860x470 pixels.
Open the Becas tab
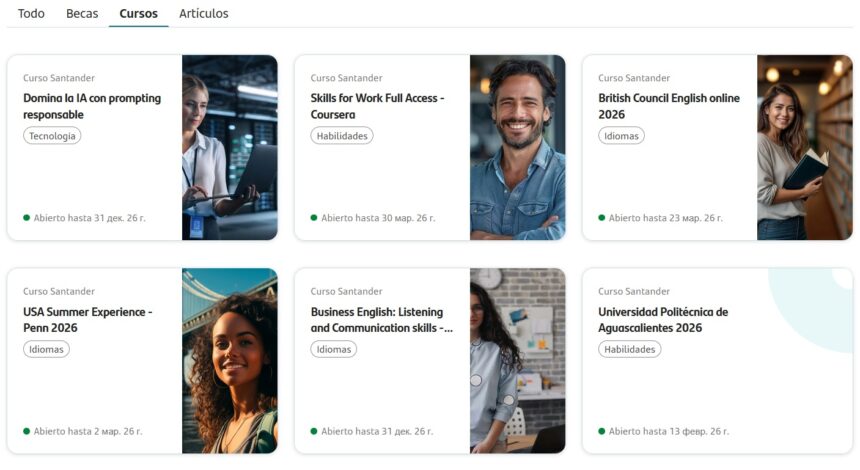[x=82, y=13]
